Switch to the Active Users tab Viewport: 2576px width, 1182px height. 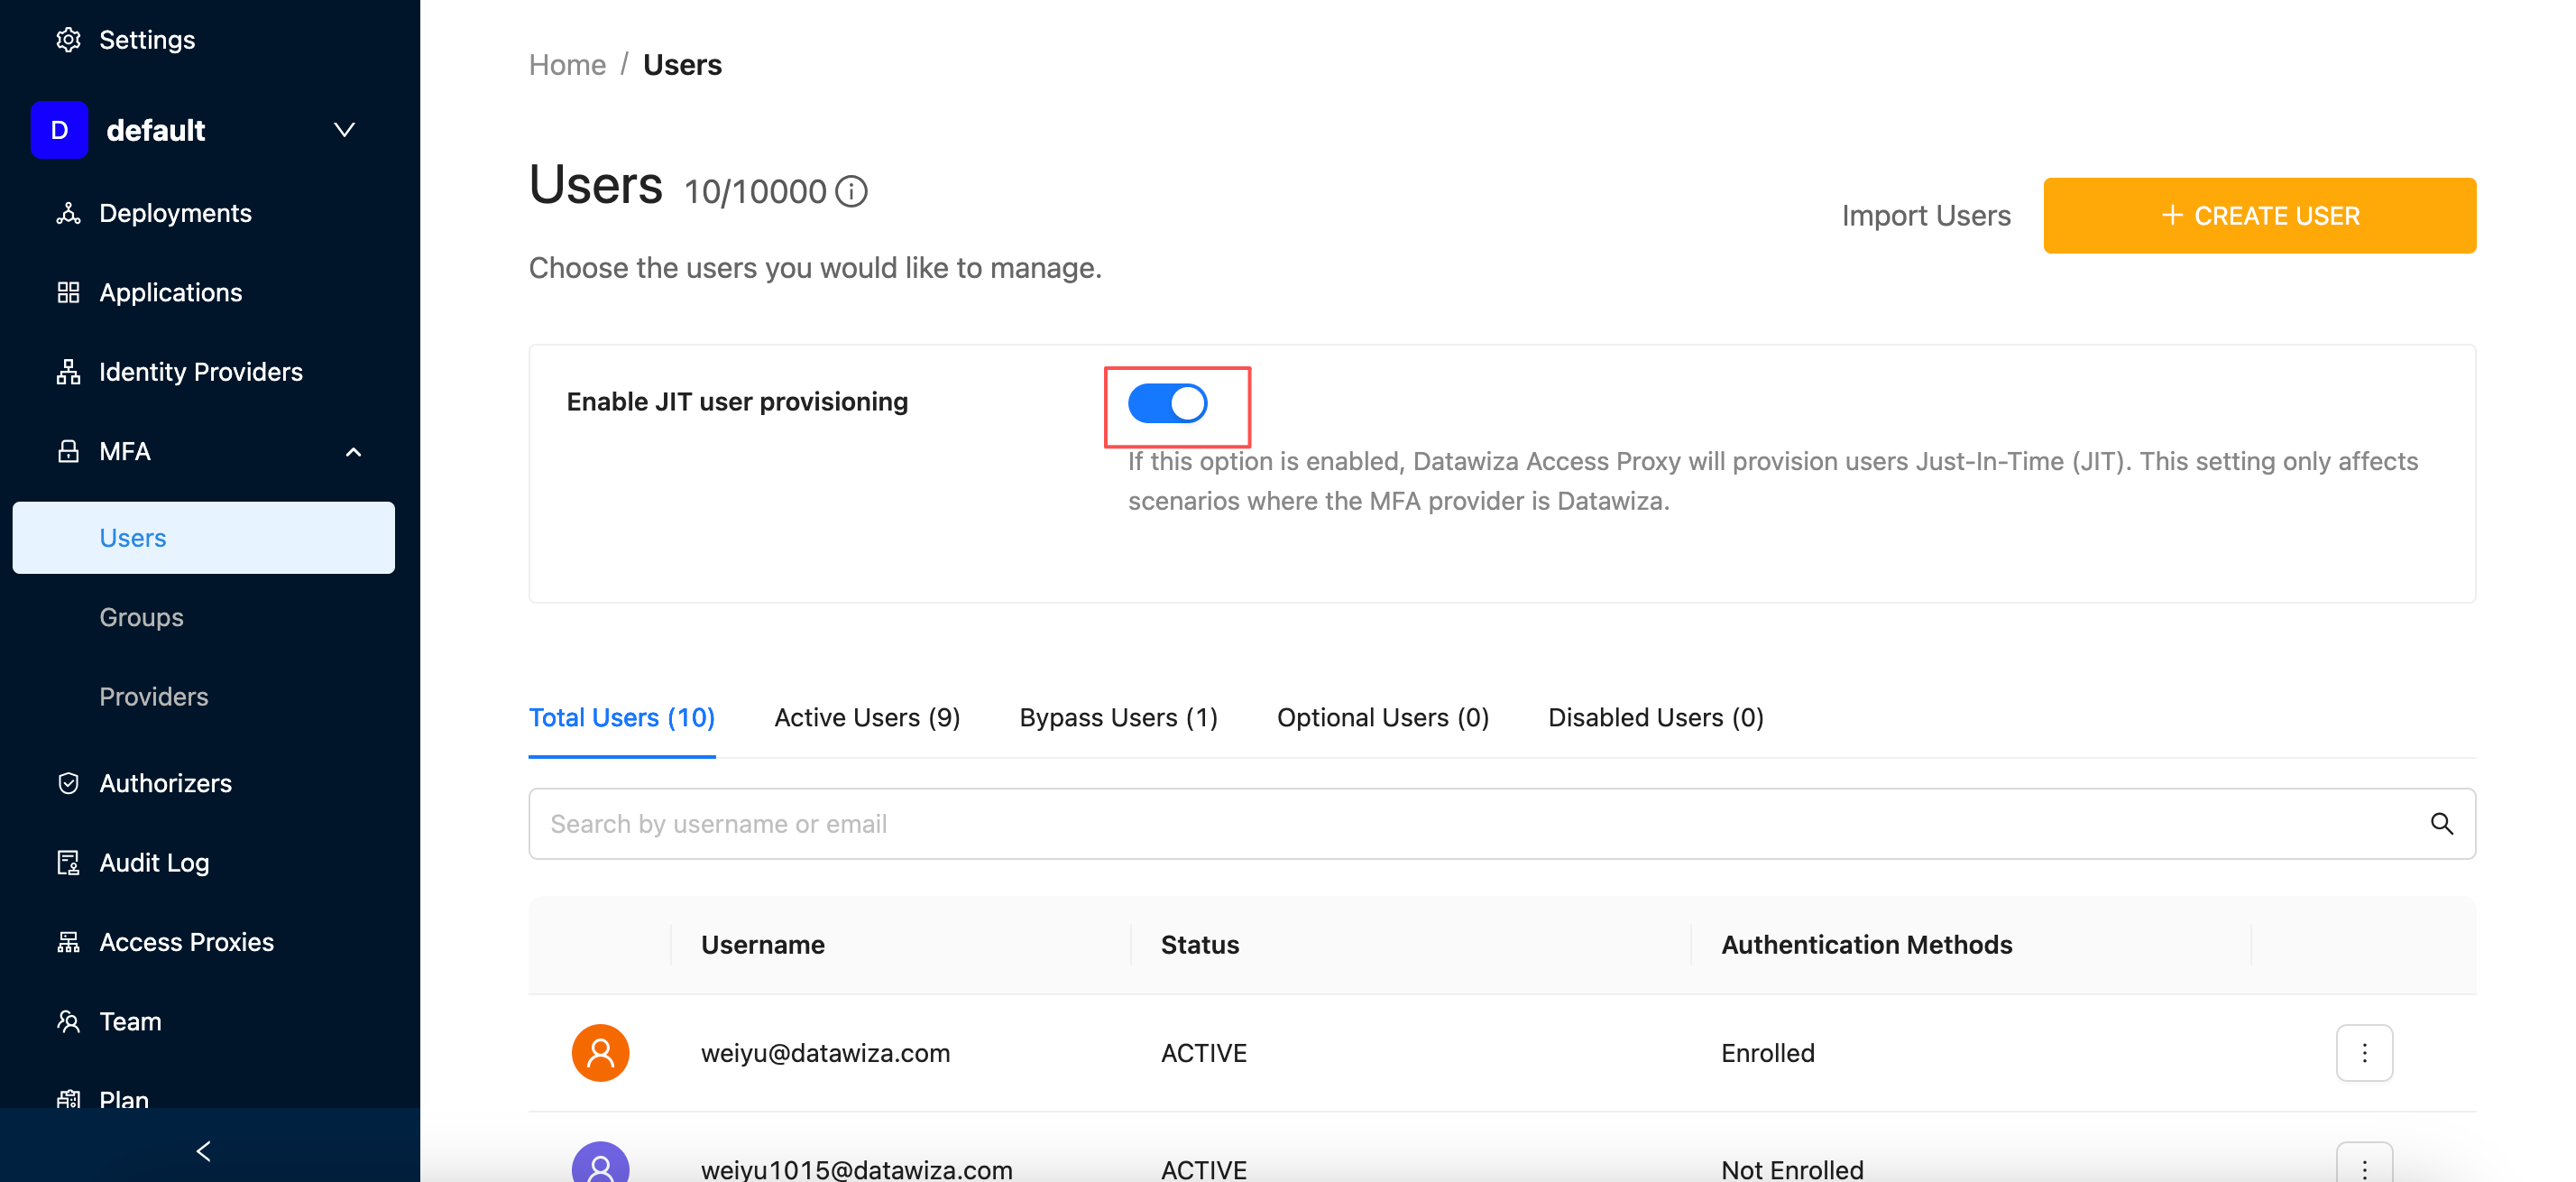coord(866,717)
